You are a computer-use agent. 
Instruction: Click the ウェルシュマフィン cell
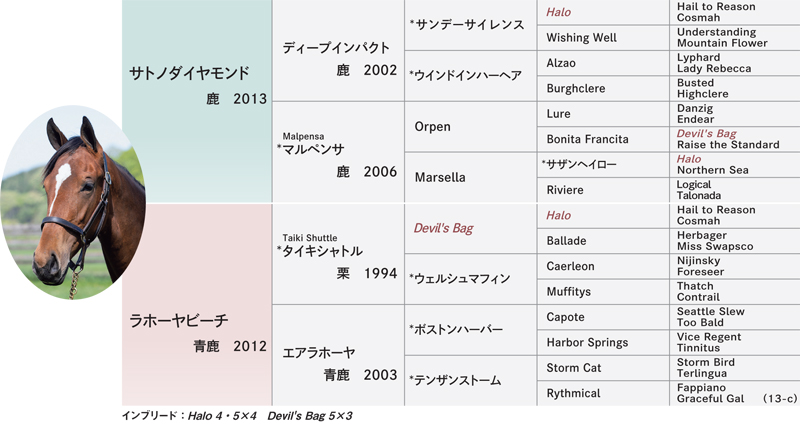coord(470,279)
